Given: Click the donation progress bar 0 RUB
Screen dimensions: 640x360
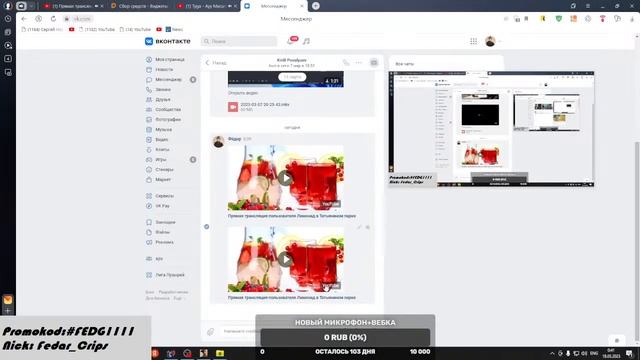Looking at the screenshot, I should [345, 338].
